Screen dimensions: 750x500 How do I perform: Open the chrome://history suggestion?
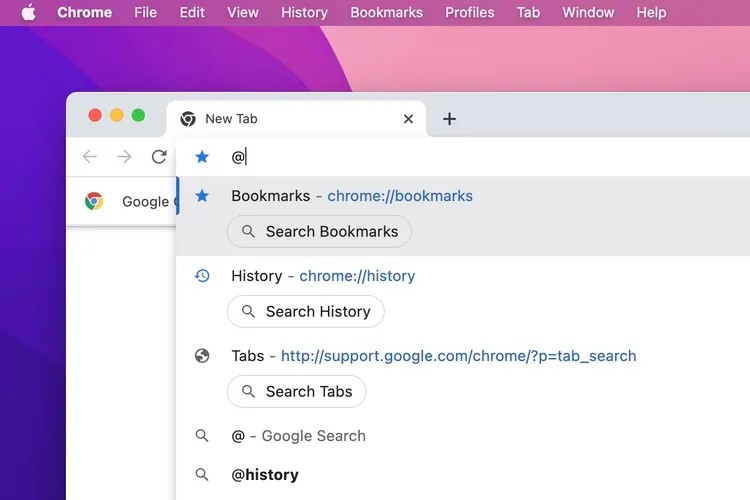357,276
